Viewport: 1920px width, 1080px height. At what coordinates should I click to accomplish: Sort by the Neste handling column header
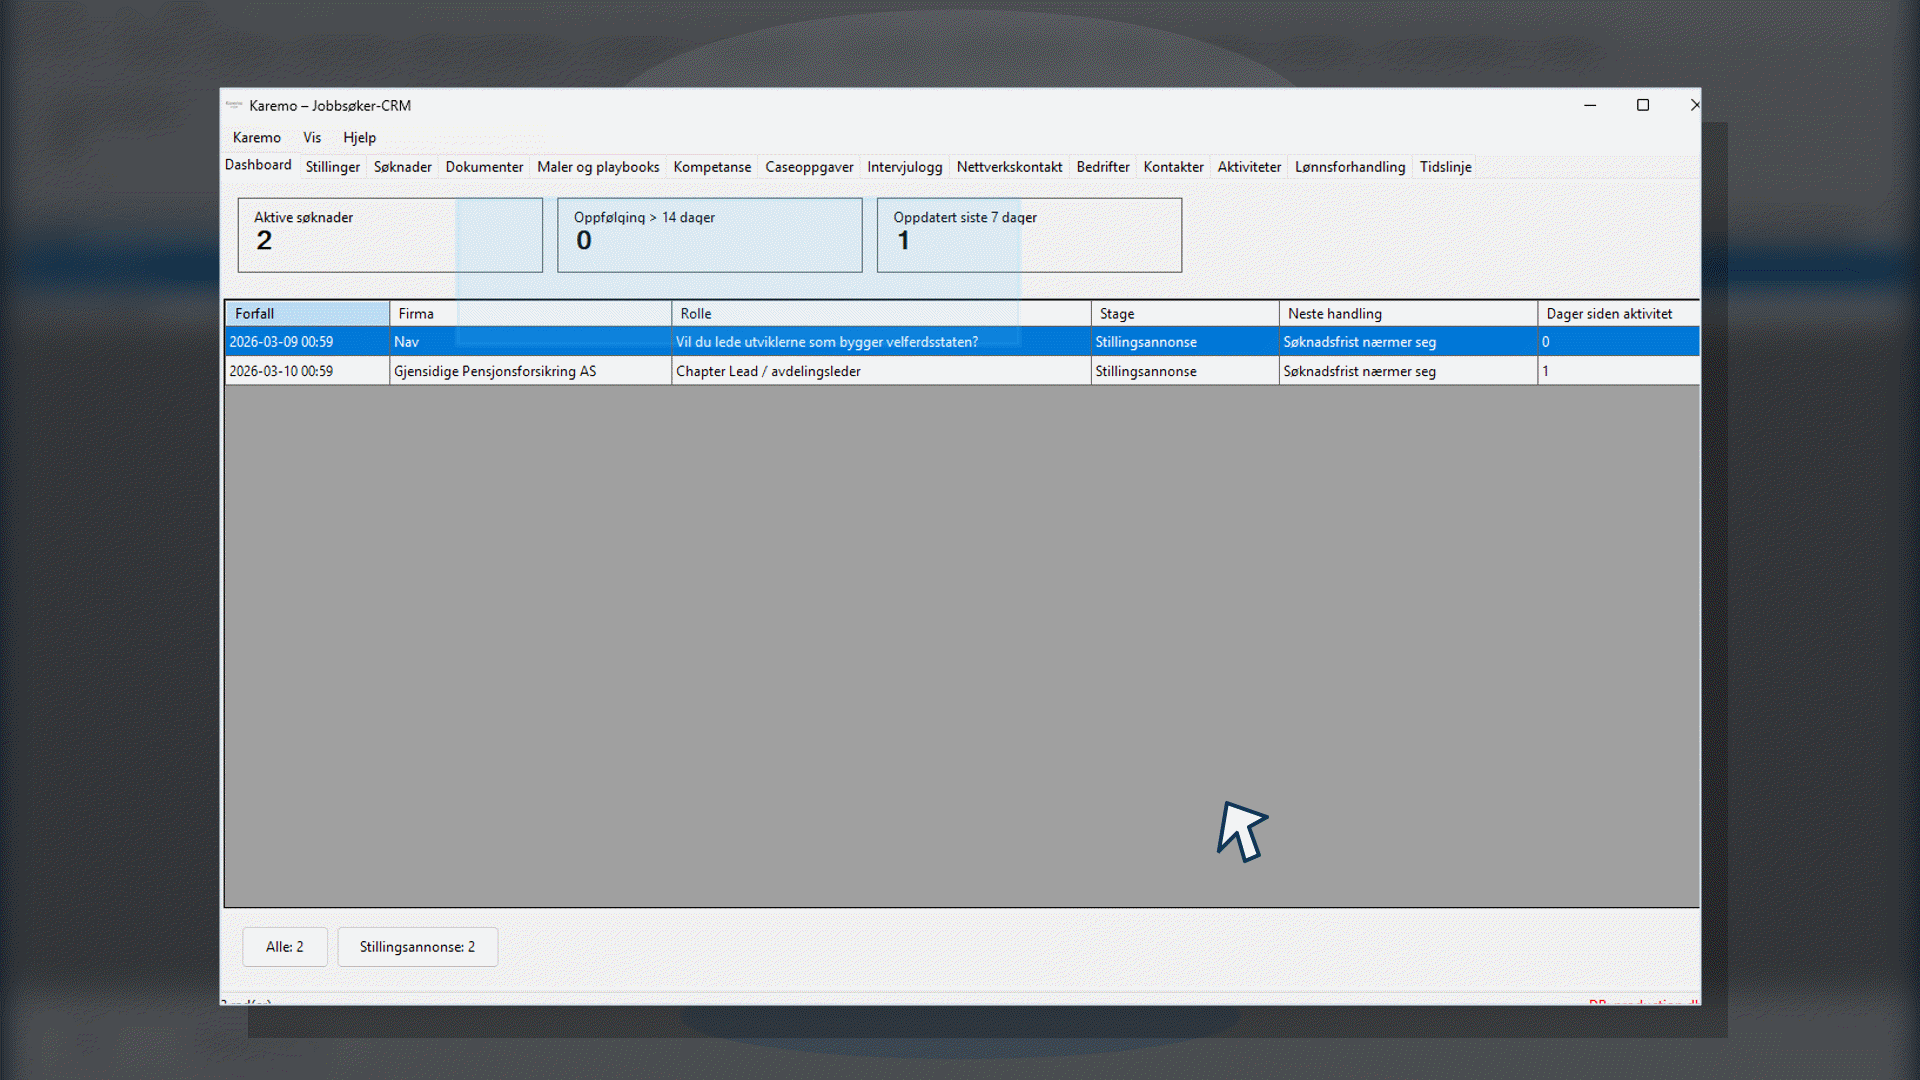coord(1408,314)
